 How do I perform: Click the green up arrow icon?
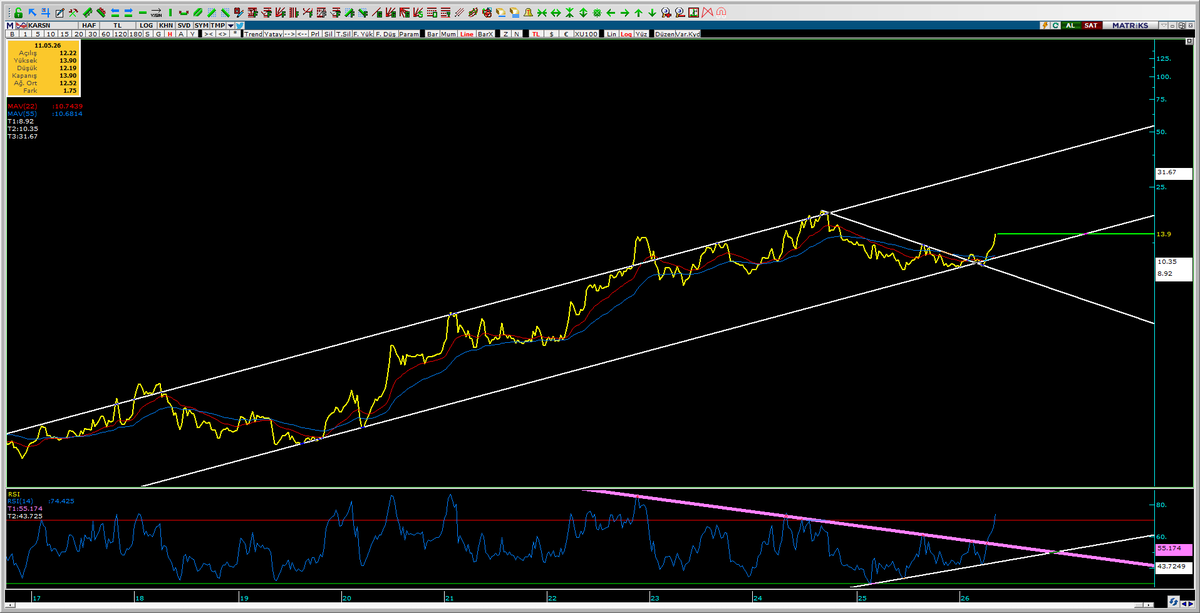(x=636, y=12)
